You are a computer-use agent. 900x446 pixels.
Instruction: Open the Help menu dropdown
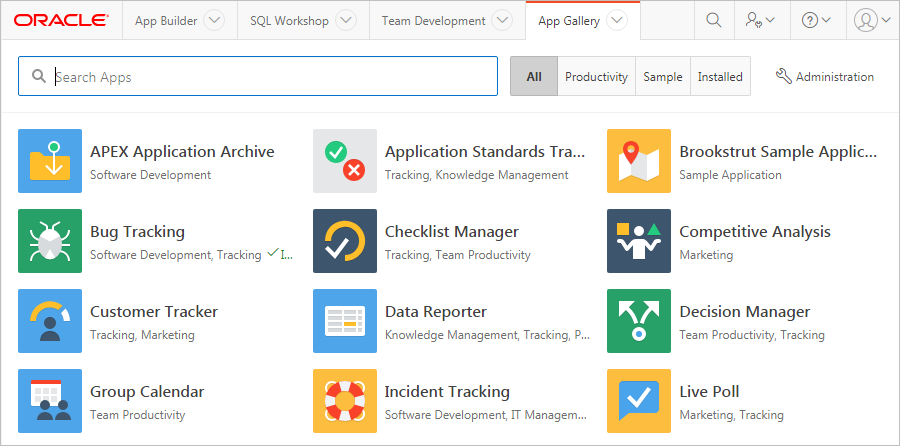pyautogui.click(x=817, y=20)
